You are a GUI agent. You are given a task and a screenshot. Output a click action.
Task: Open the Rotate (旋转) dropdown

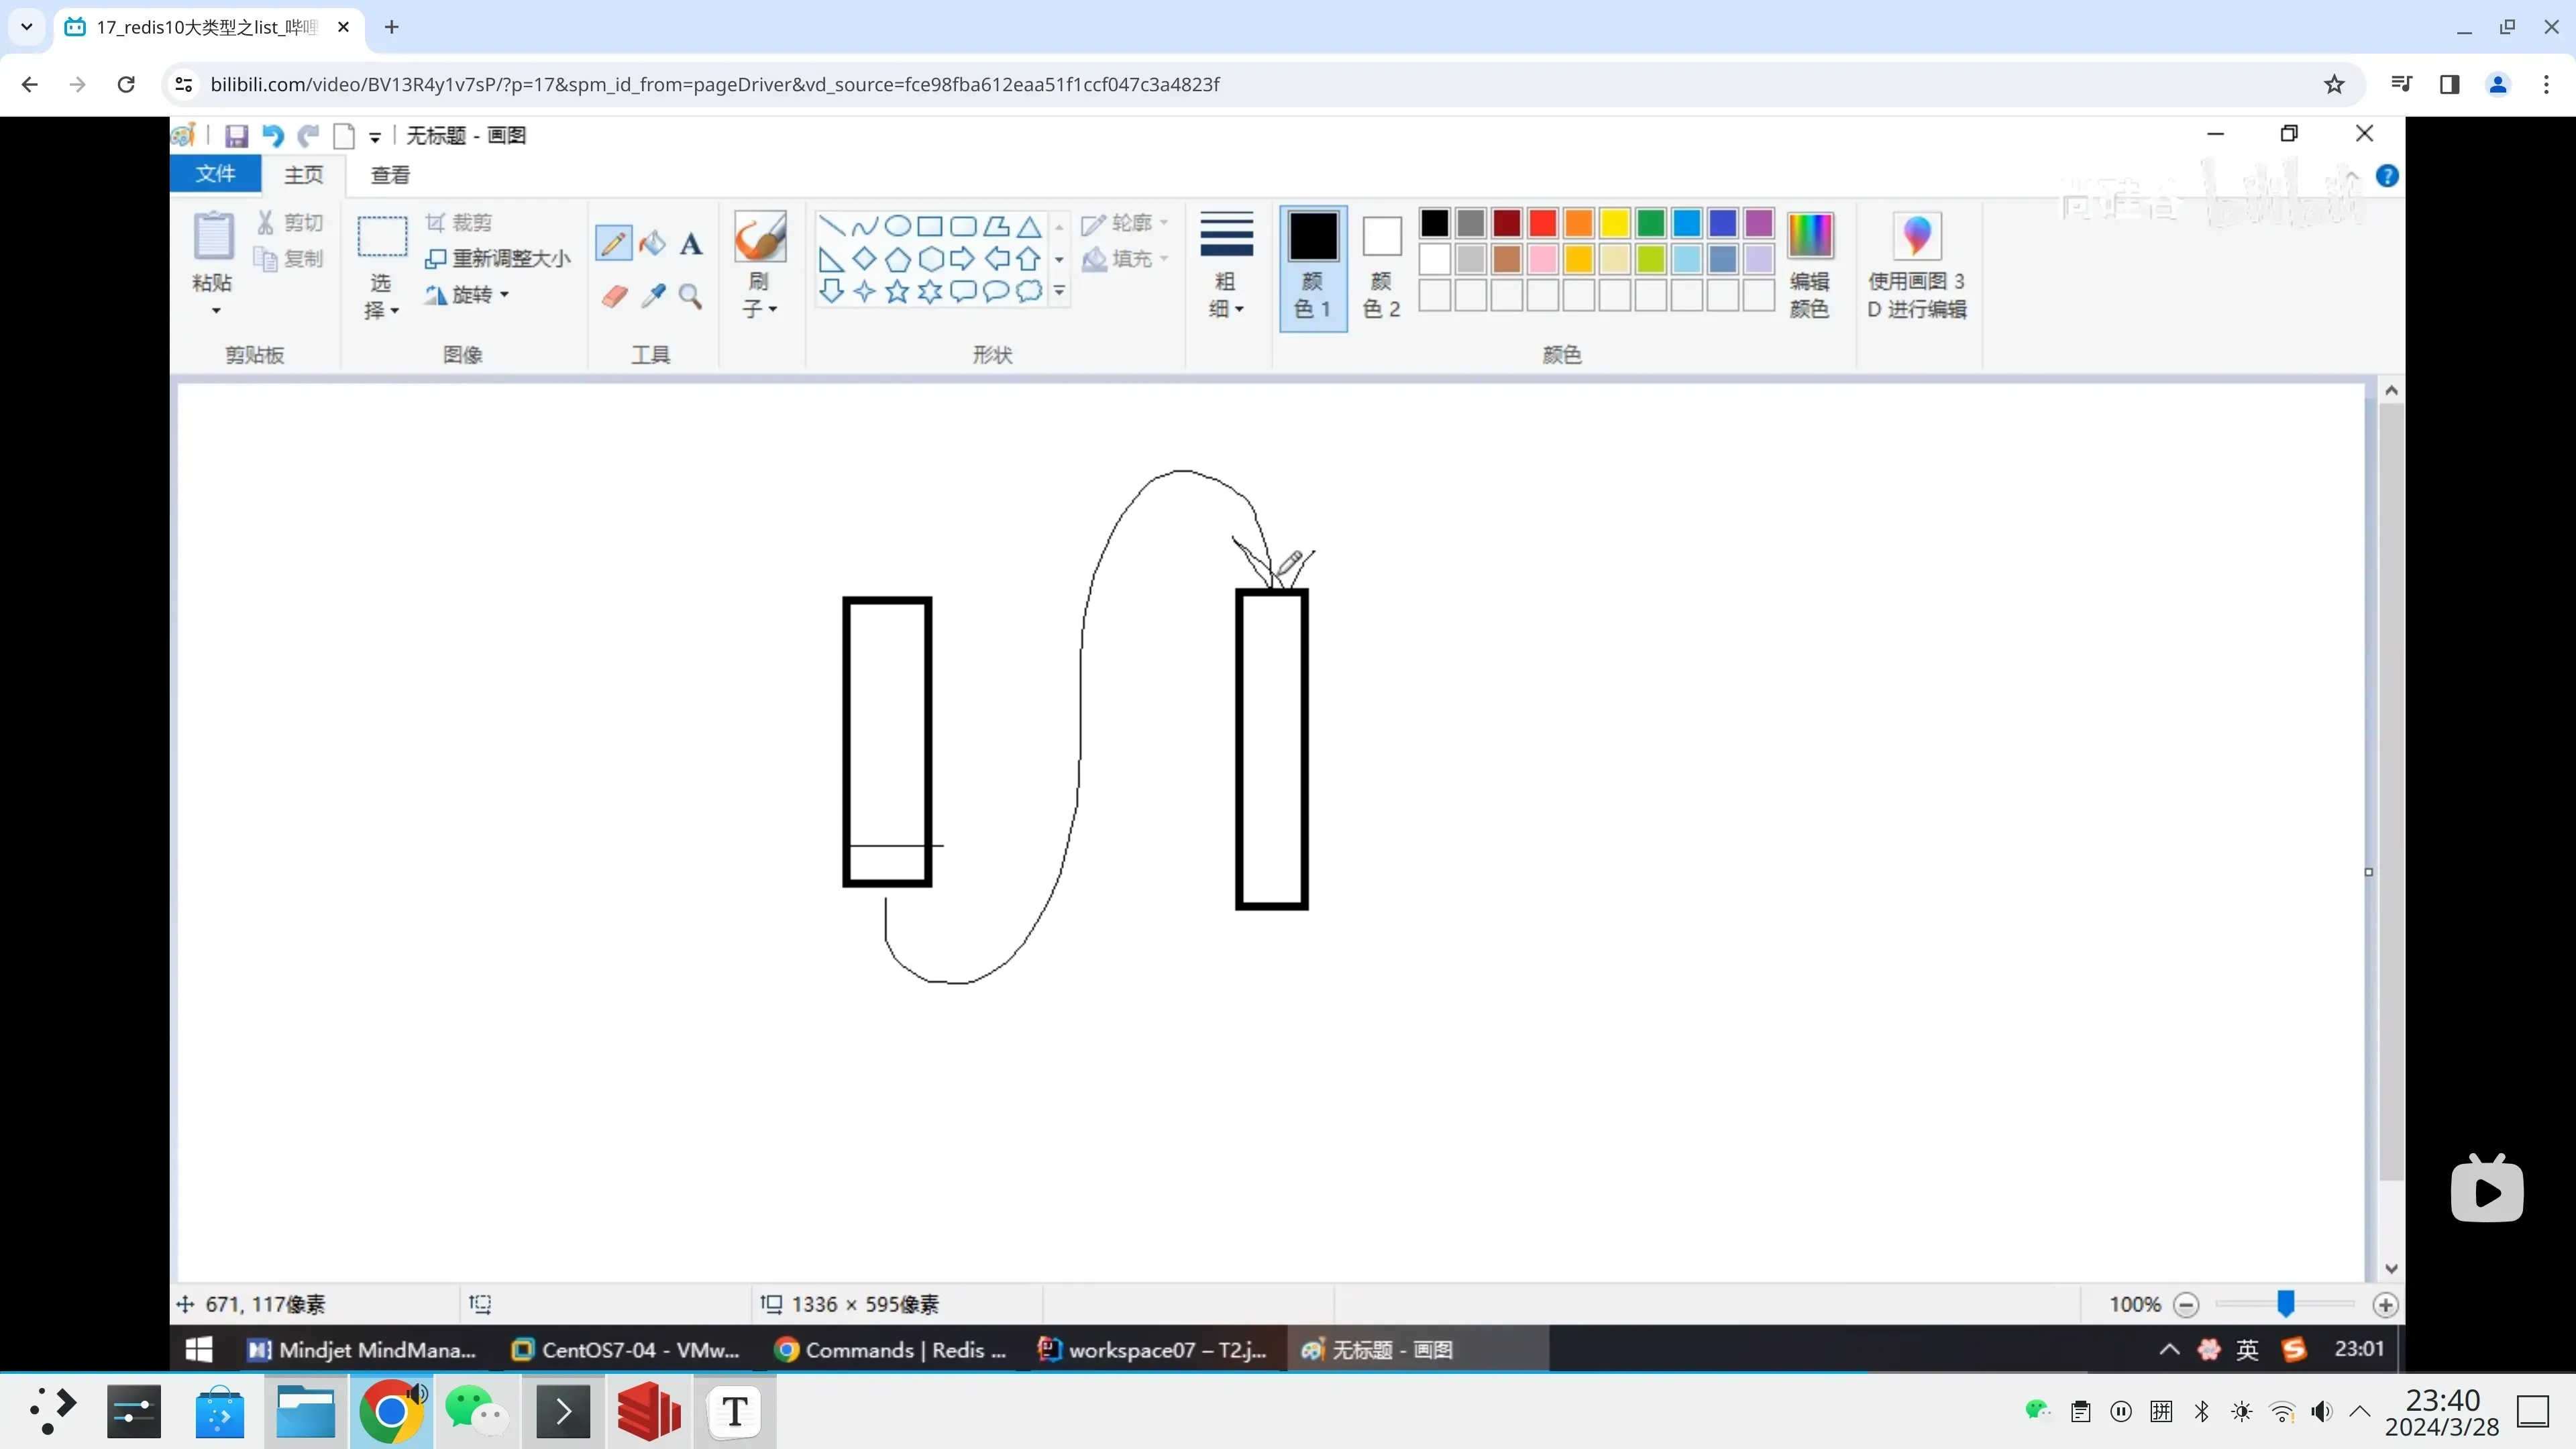tap(469, 295)
